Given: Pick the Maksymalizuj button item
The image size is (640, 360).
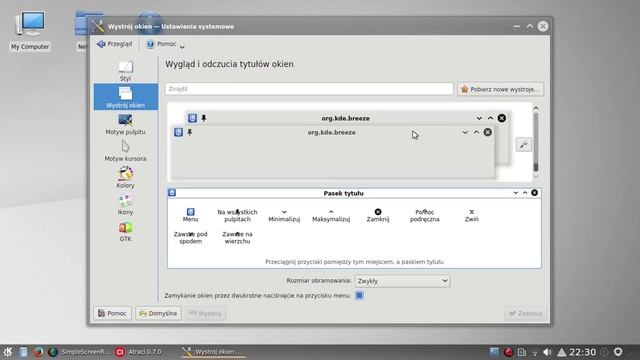Looking at the screenshot, I should point(331,216).
